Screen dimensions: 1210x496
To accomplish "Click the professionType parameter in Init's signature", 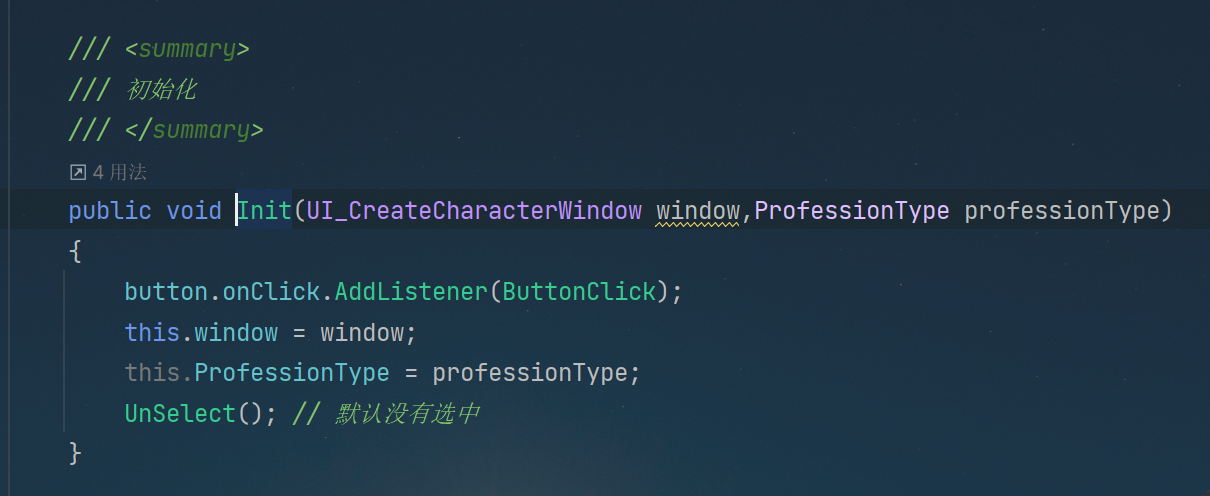I will 1060,211.
